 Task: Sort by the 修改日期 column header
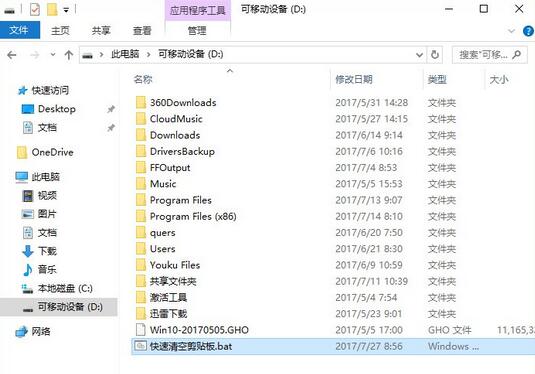tap(353, 79)
